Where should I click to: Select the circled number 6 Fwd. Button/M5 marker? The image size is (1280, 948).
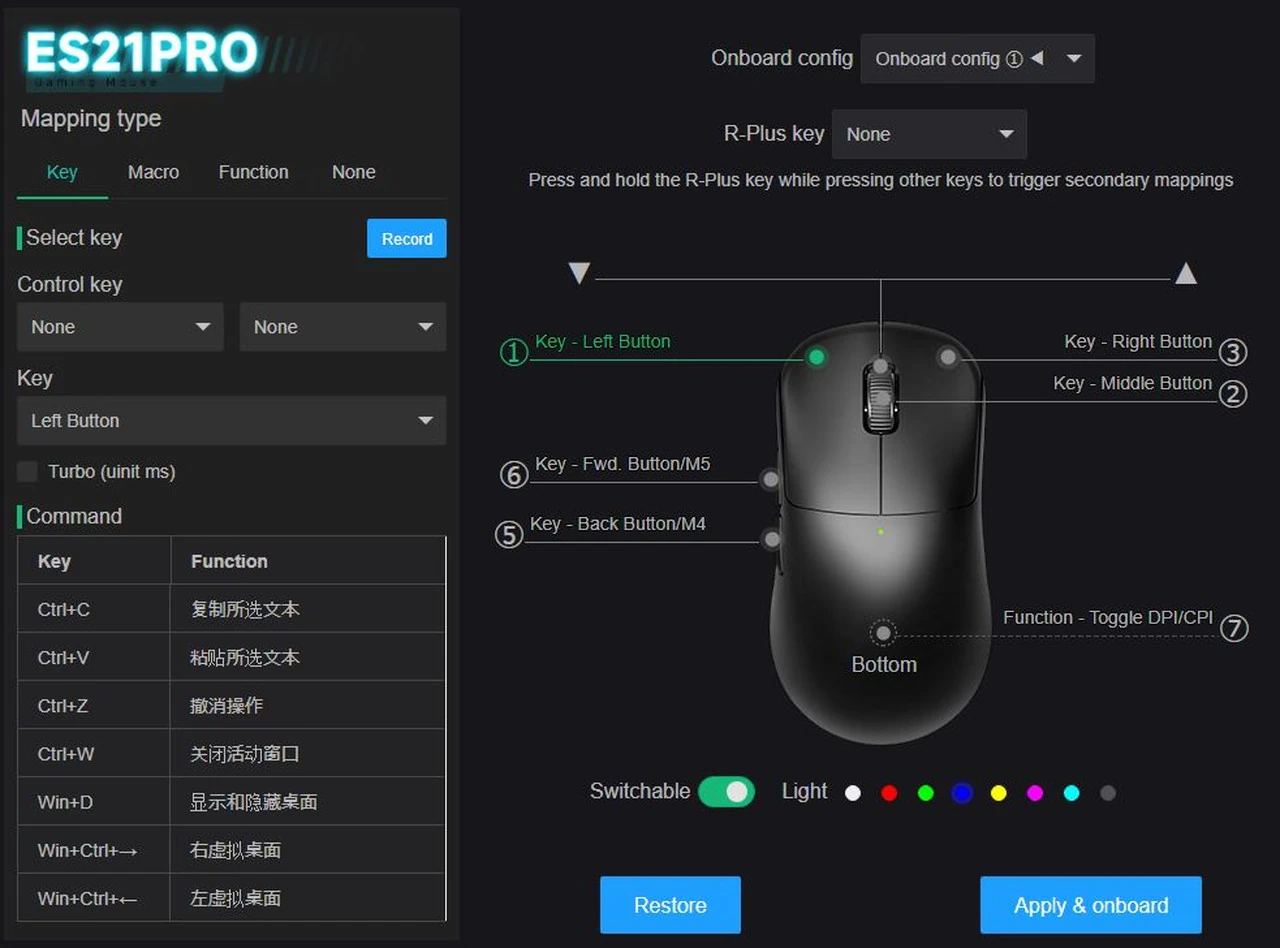pos(513,474)
